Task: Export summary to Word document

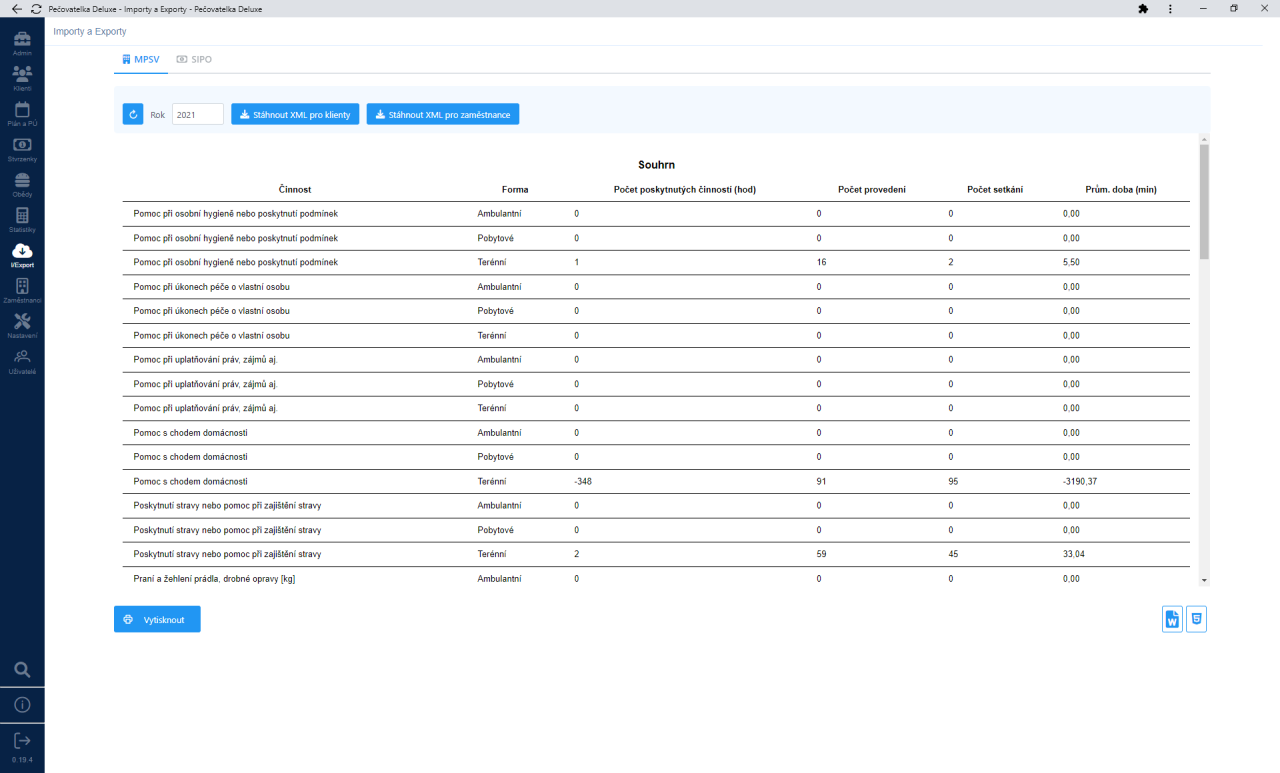Action: coord(1172,620)
